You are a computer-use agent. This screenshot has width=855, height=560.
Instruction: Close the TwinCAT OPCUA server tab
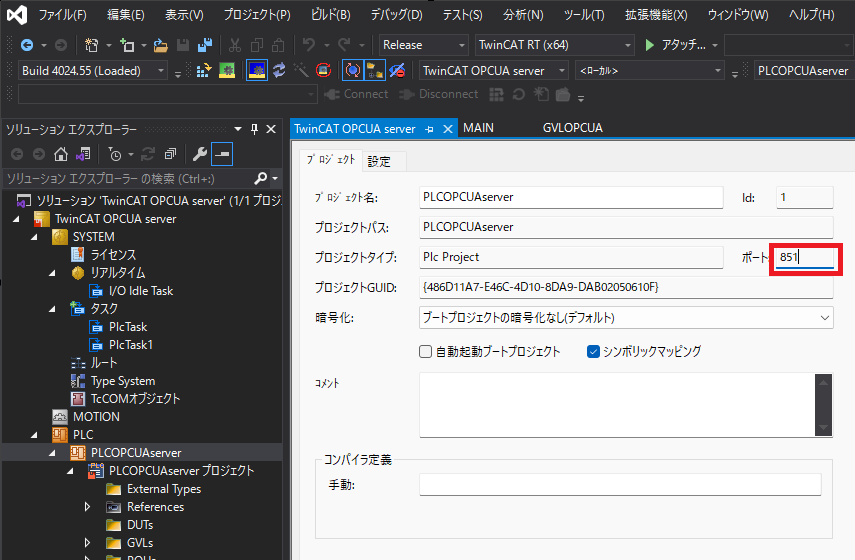tap(448, 129)
